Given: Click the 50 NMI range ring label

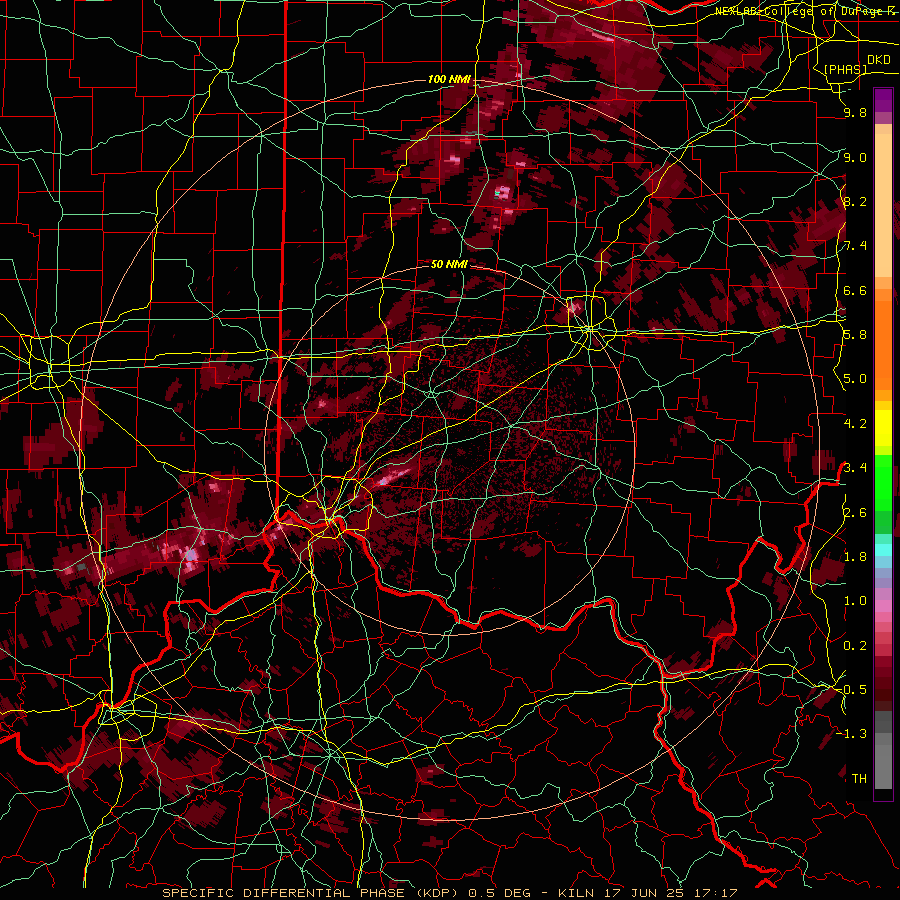Looking at the screenshot, I should 449,265.
